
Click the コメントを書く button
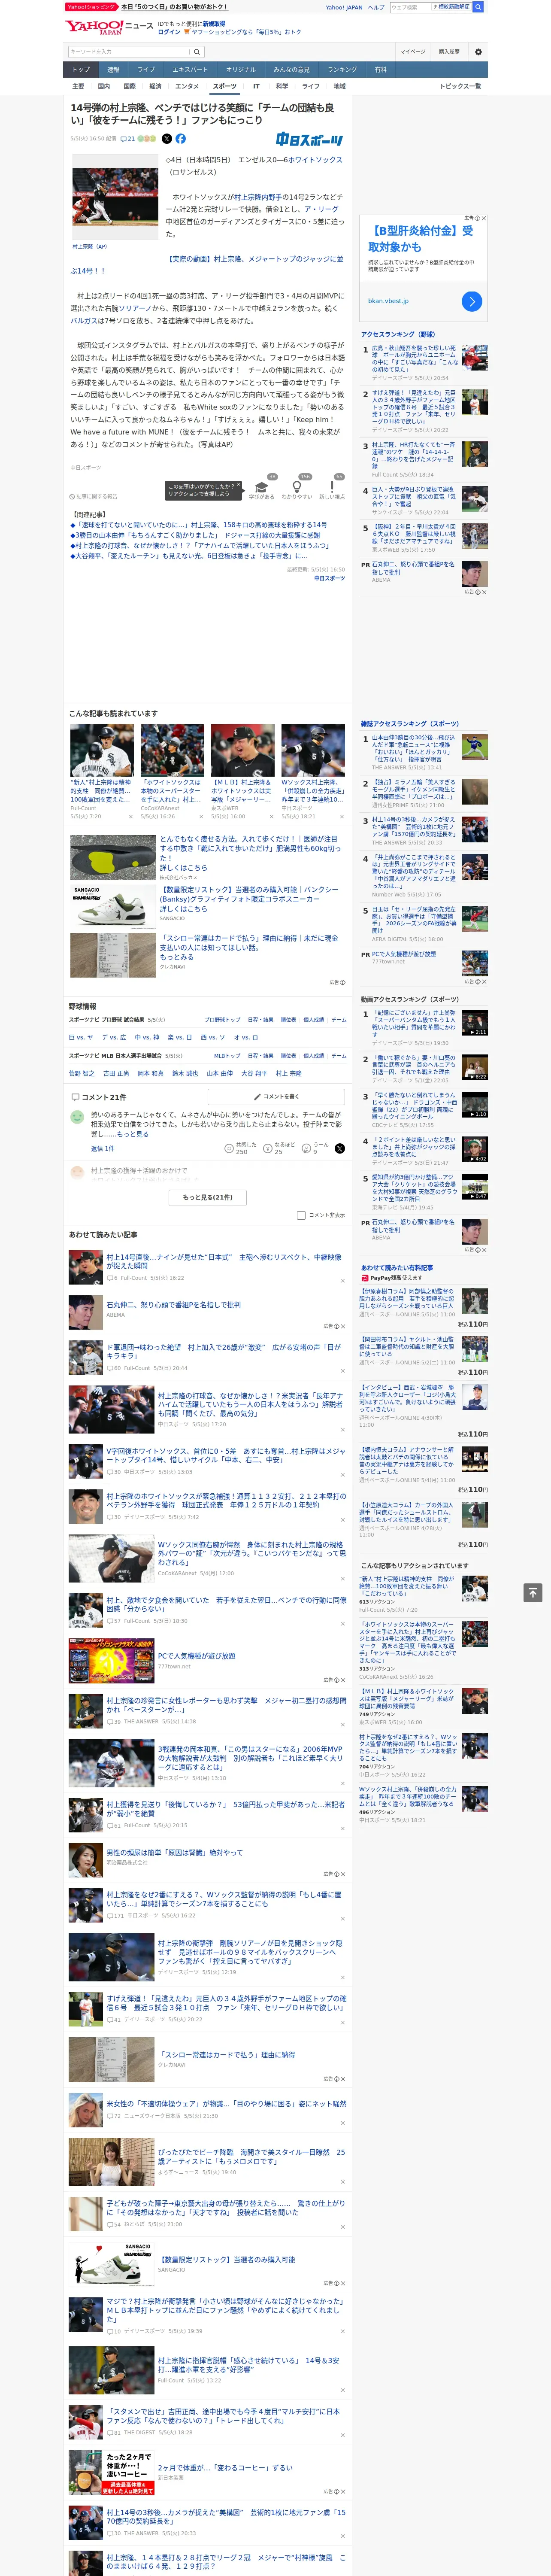click(277, 1097)
